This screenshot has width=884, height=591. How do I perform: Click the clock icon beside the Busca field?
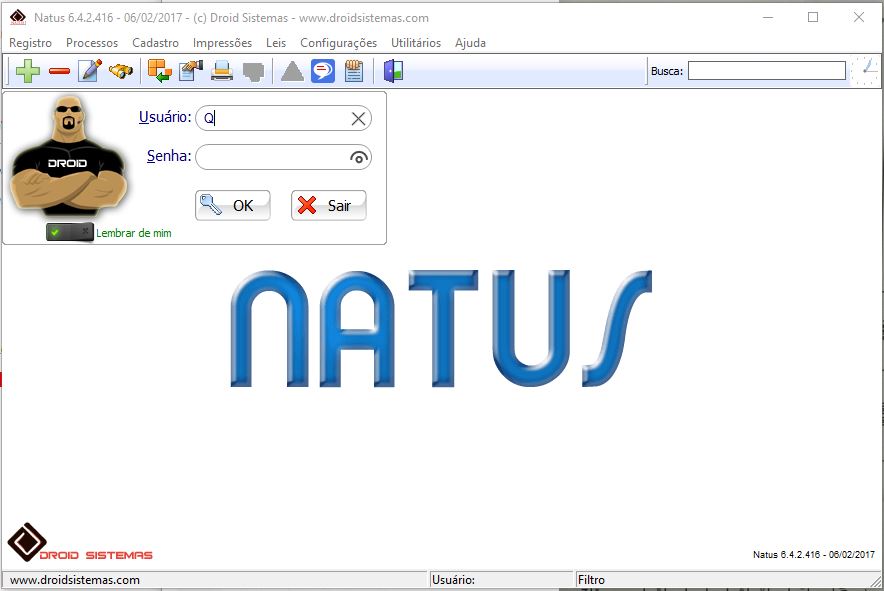(x=865, y=71)
